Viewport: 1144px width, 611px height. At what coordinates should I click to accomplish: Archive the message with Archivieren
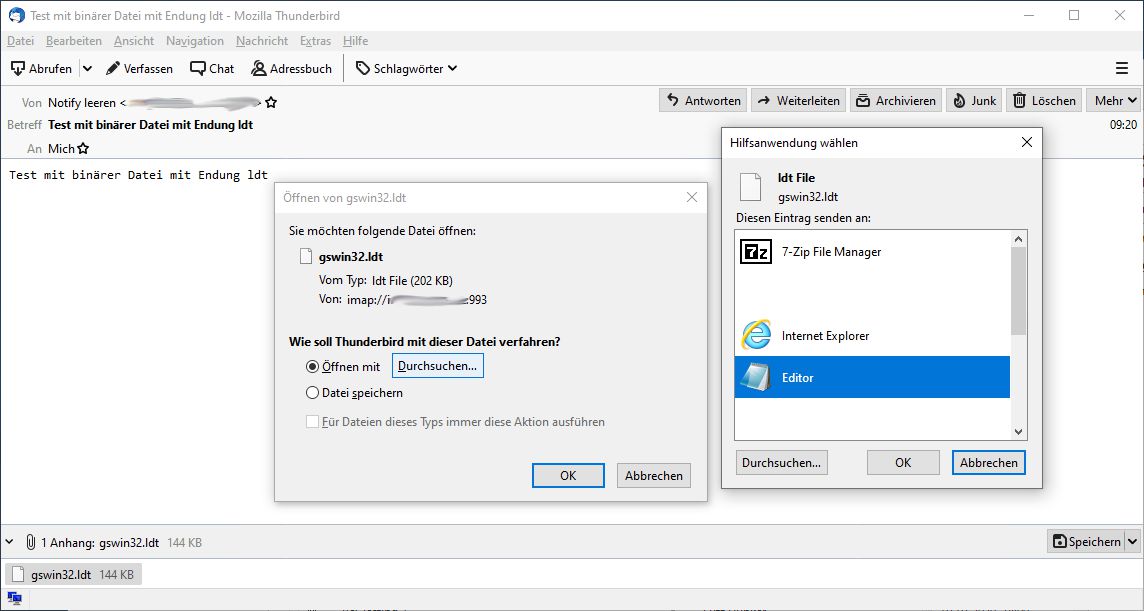(895, 101)
